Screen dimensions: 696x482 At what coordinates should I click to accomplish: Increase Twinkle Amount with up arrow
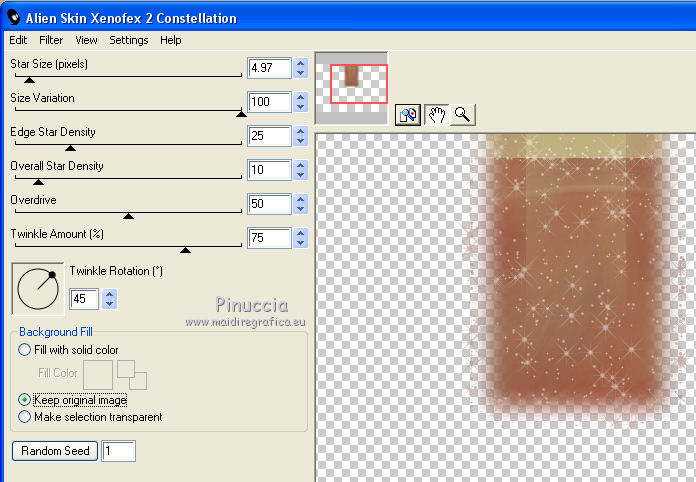(x=301, y=233)
